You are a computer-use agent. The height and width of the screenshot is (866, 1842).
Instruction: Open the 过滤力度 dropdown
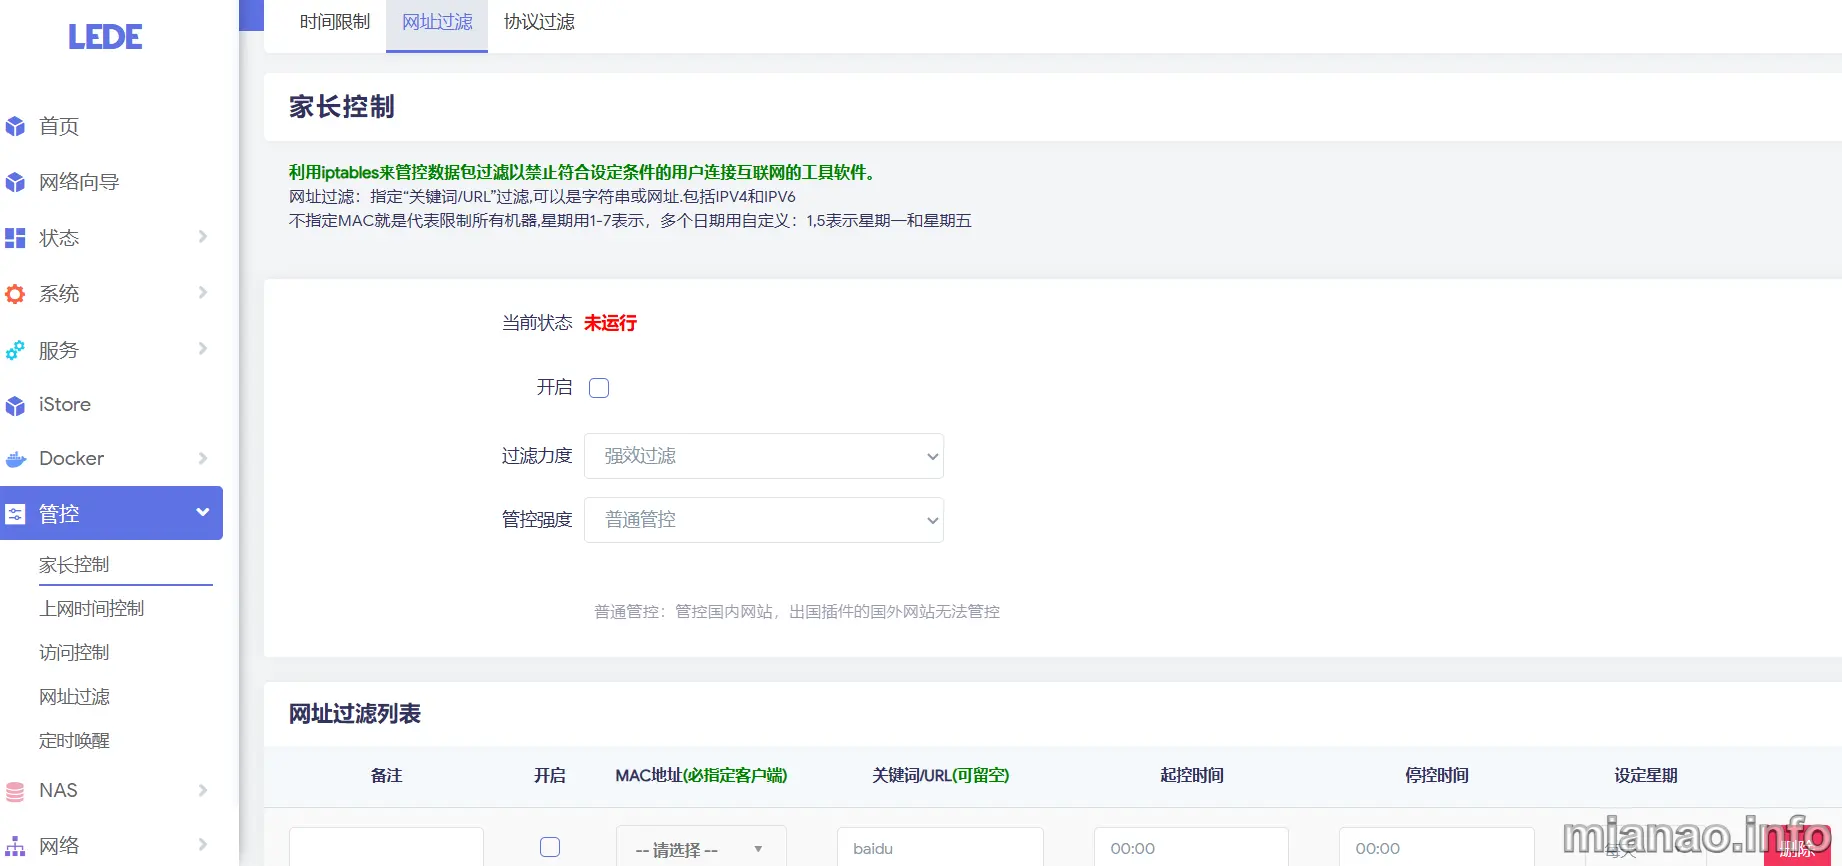click(763, 456)
